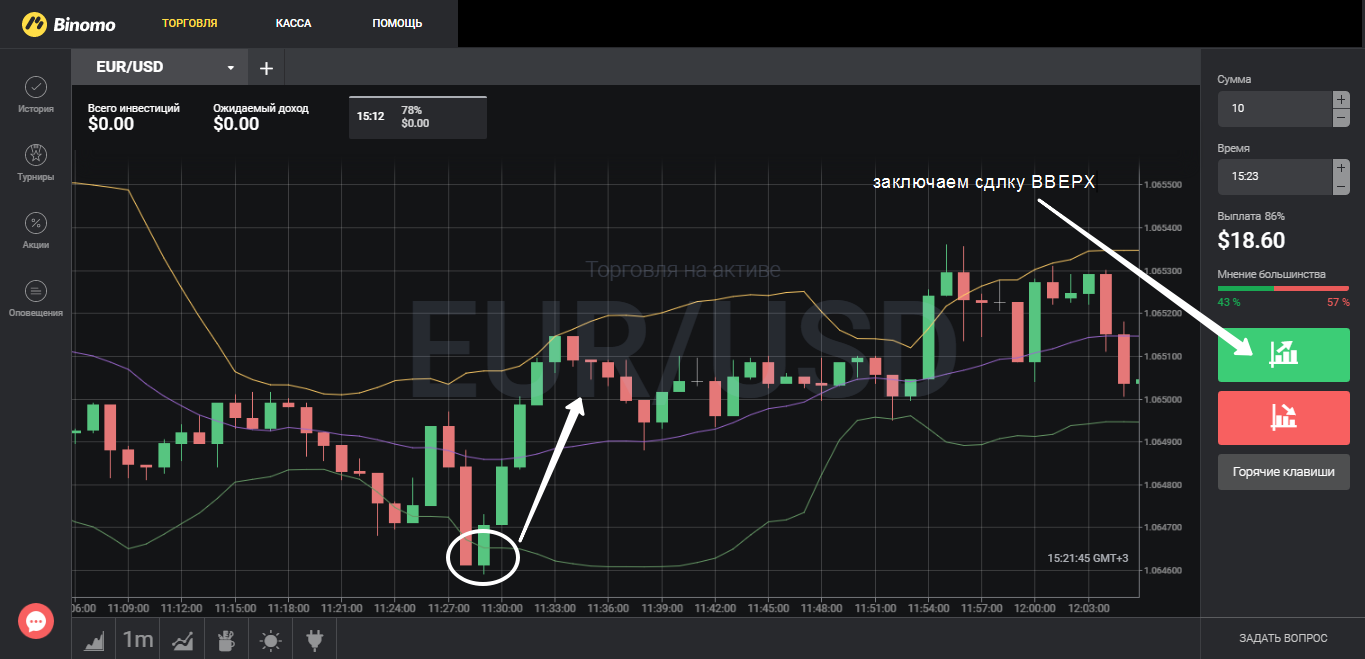Click ЗАДАТЬ ВОПРОС at the bottom right

pyautogui.click(x=1283, y=638)
